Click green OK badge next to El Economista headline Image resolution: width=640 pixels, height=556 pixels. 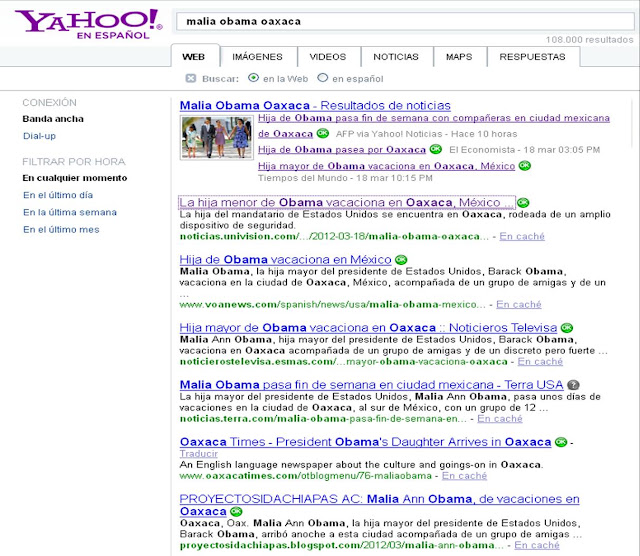[x=436, y=149]
